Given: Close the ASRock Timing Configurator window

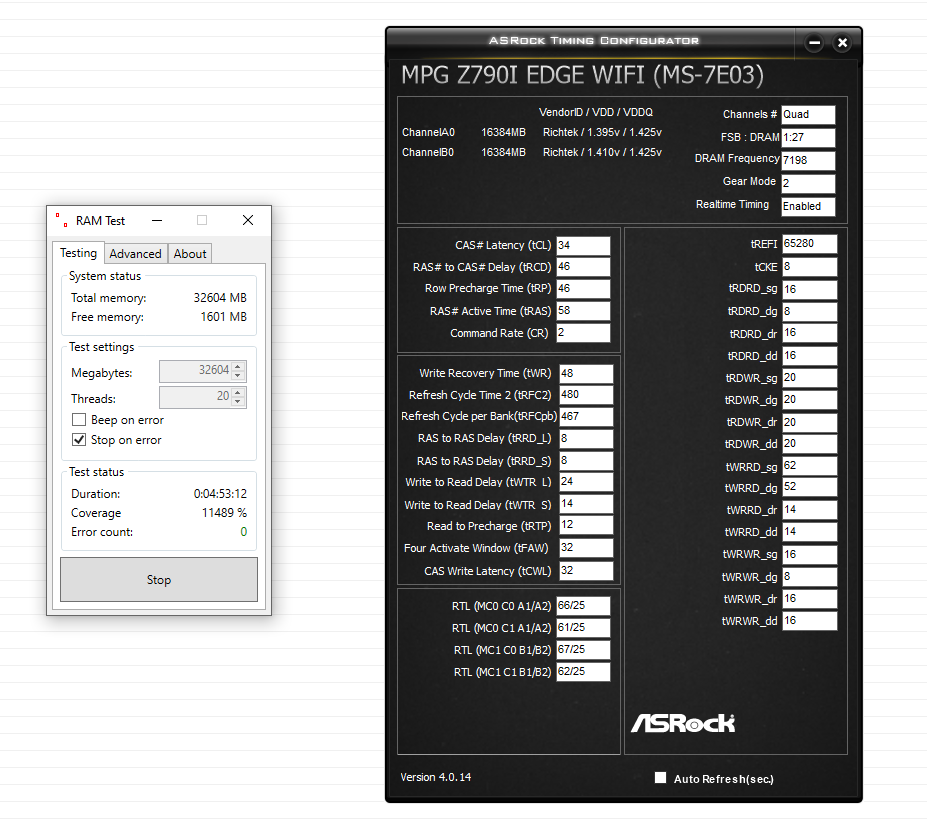Looking at the screenshot, I should pyautogui.click(x=842, y=43).
